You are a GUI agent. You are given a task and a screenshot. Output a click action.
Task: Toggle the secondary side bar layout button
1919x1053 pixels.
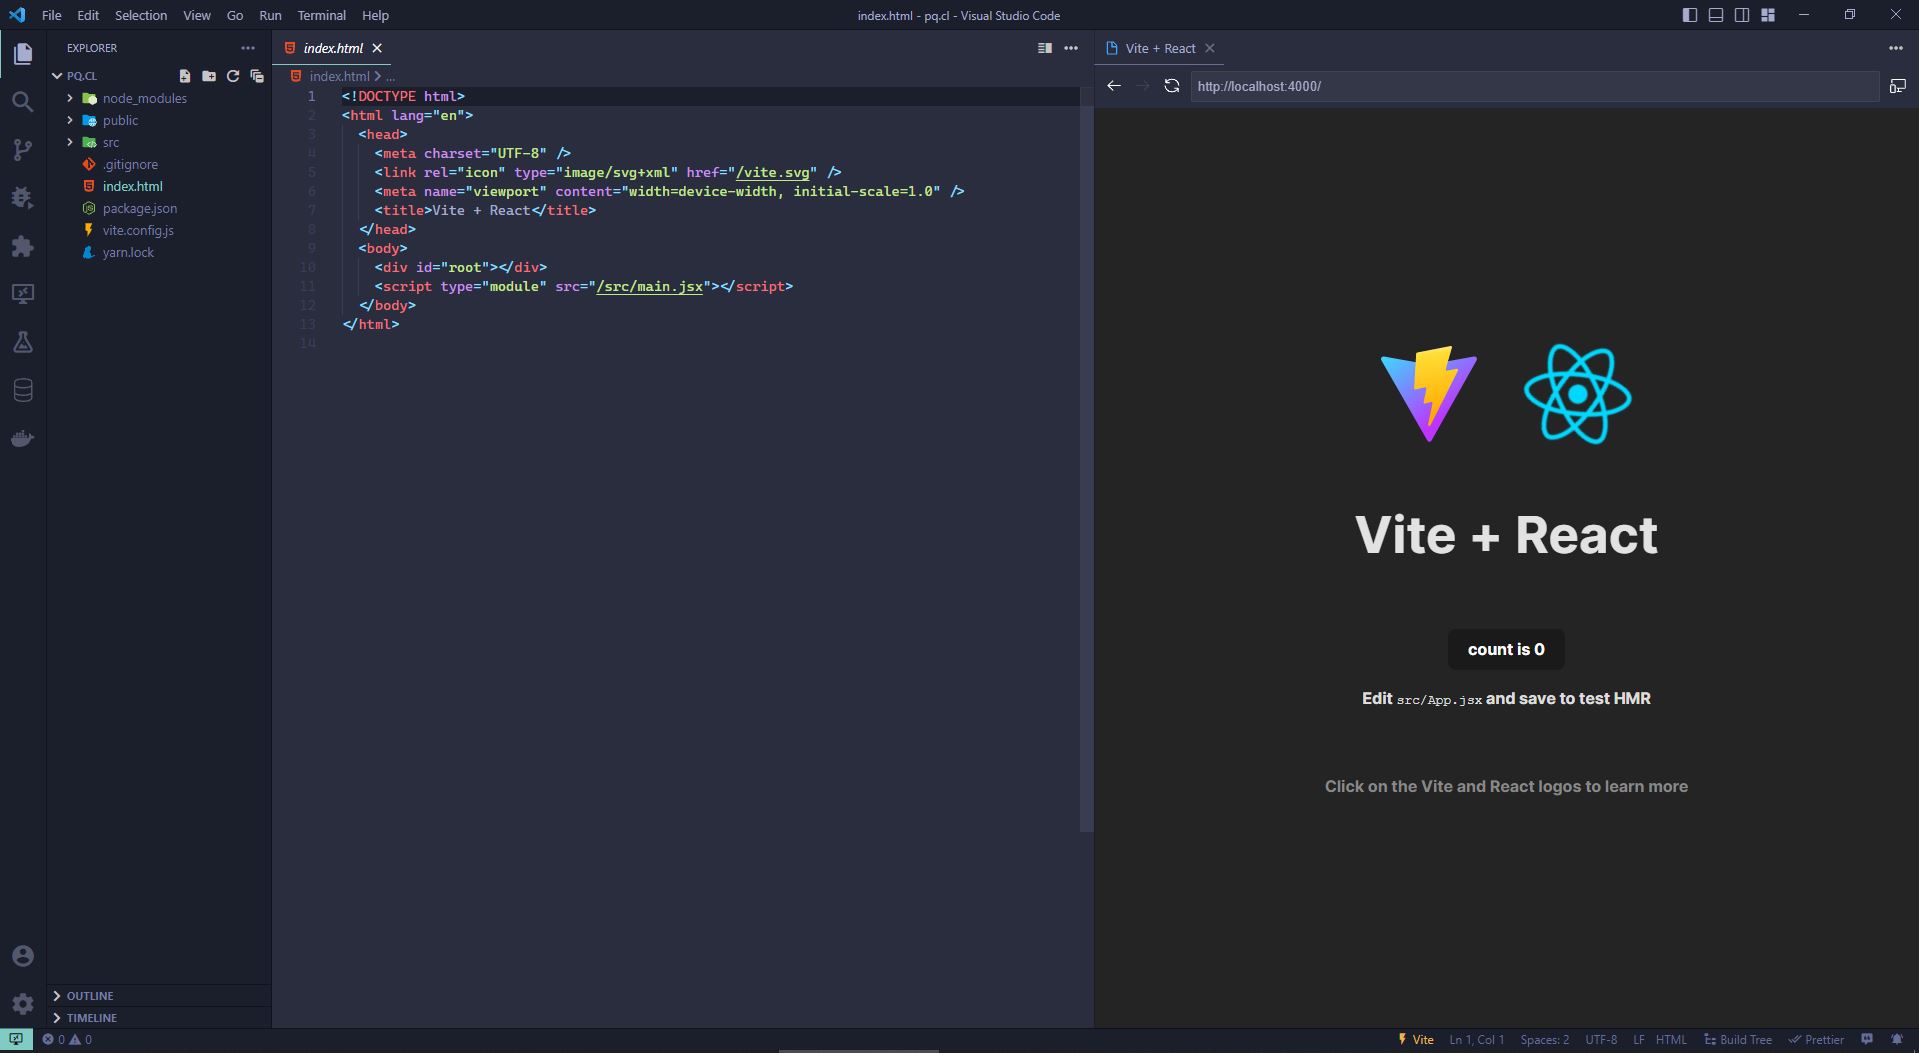click(1742, 15)
